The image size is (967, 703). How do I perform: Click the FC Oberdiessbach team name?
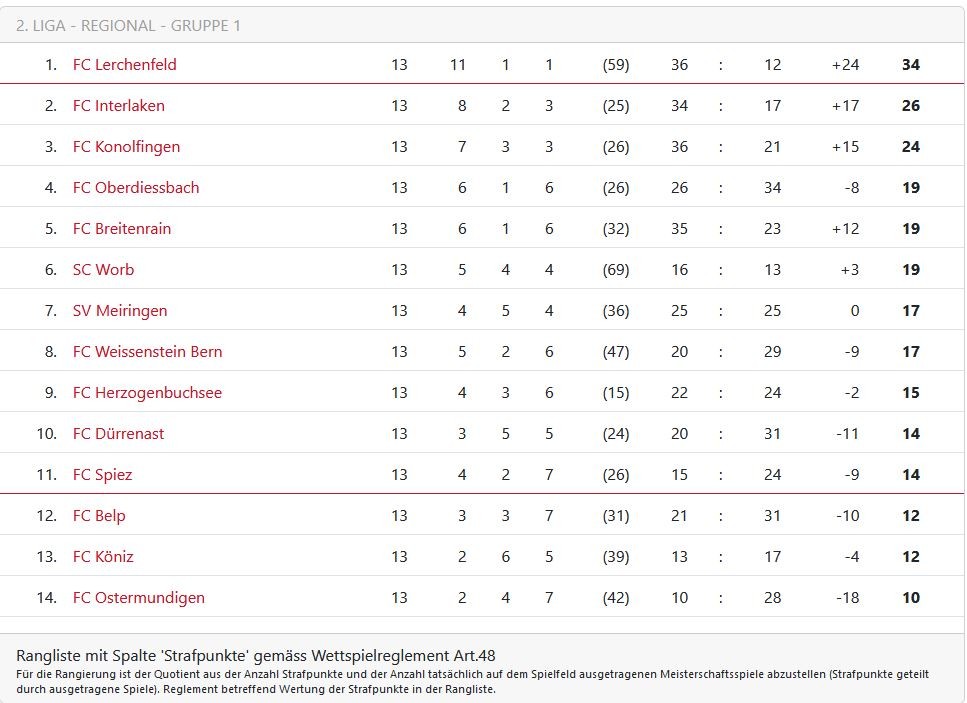(135, 187)
